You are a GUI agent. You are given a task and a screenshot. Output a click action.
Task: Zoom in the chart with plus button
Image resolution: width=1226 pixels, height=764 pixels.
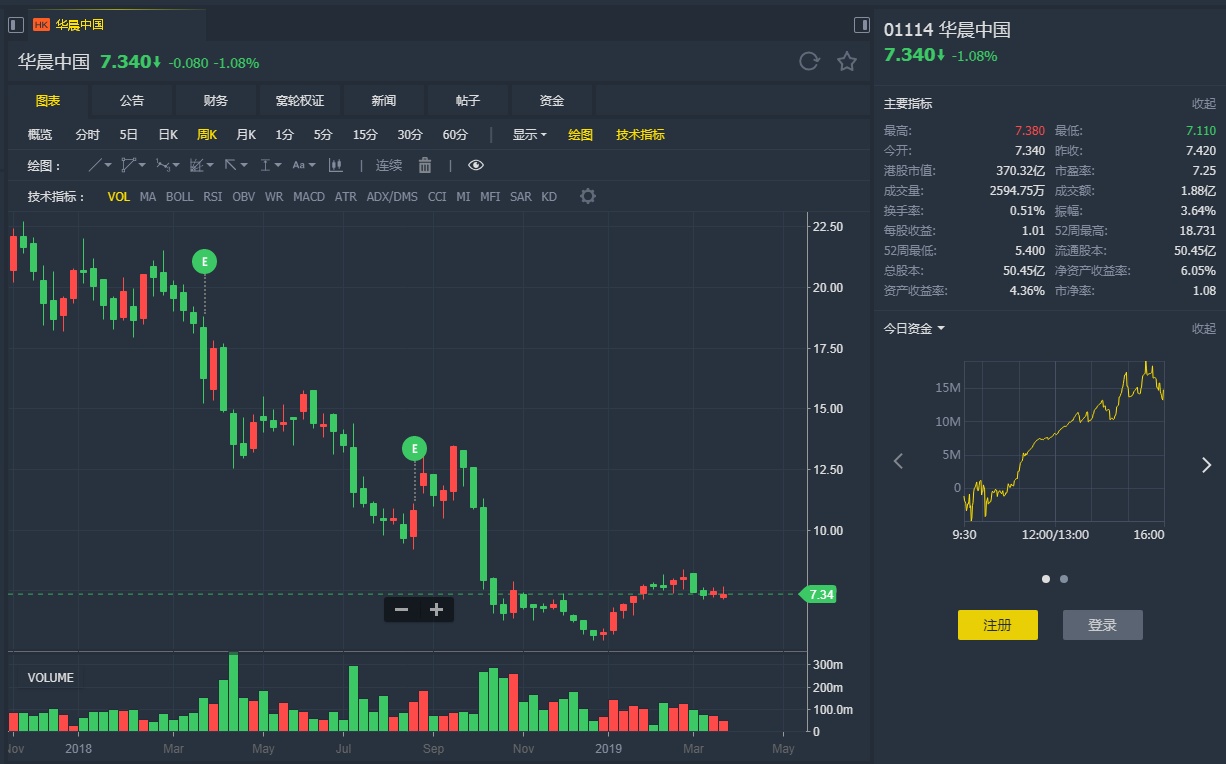pyautogui.click(x=436, y=609)
